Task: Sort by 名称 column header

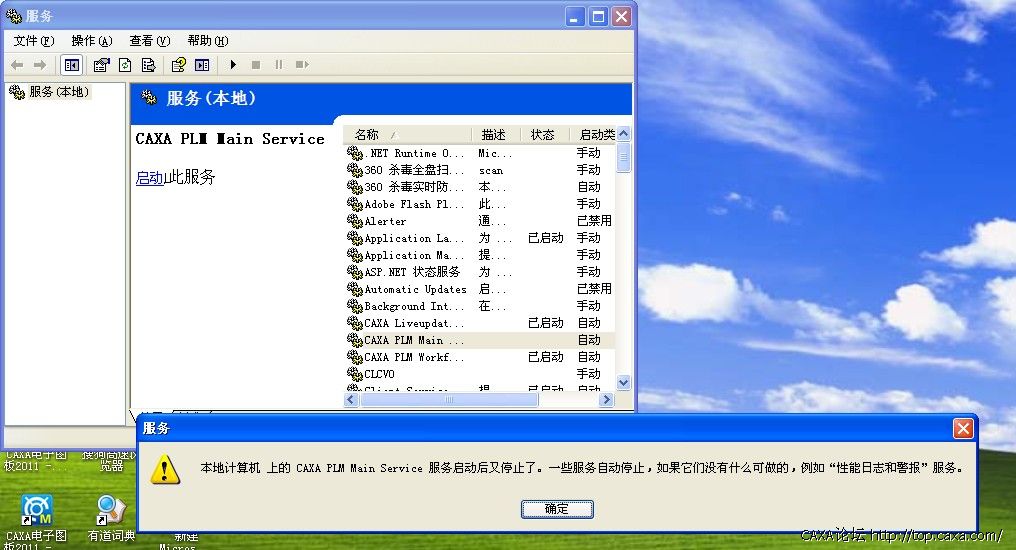Action: [x=407, y=135]
